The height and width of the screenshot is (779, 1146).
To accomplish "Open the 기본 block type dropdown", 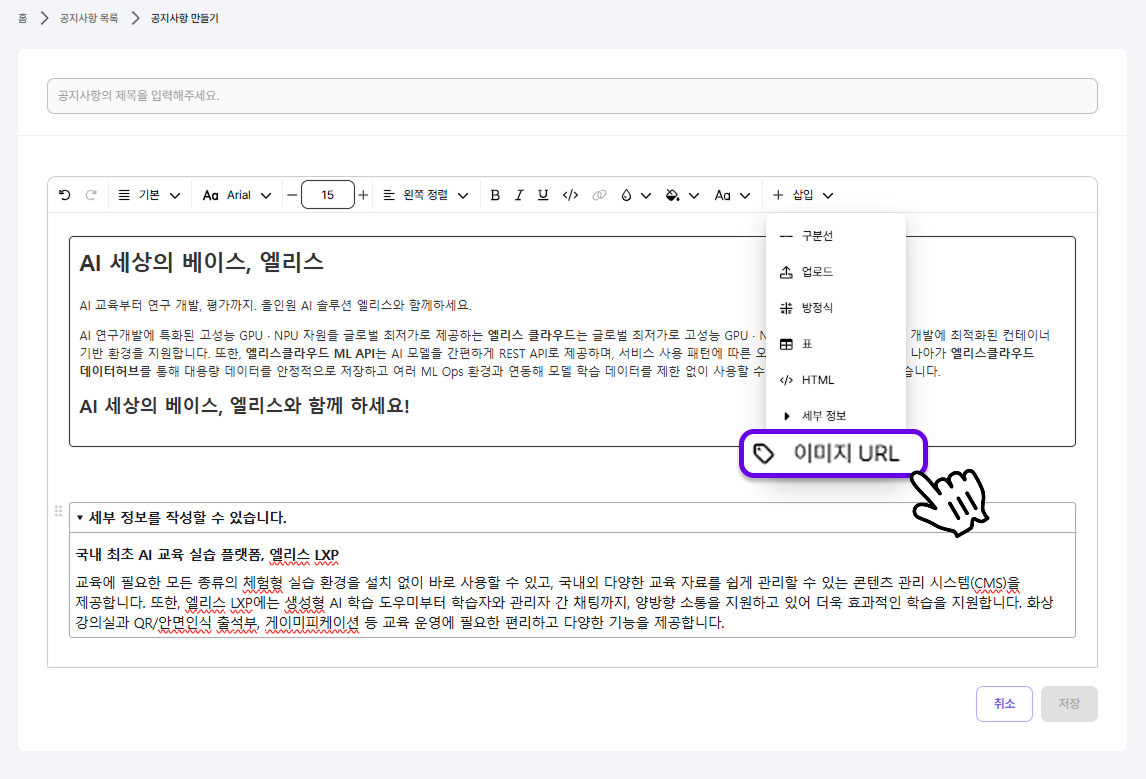I will tap(149, 195).
